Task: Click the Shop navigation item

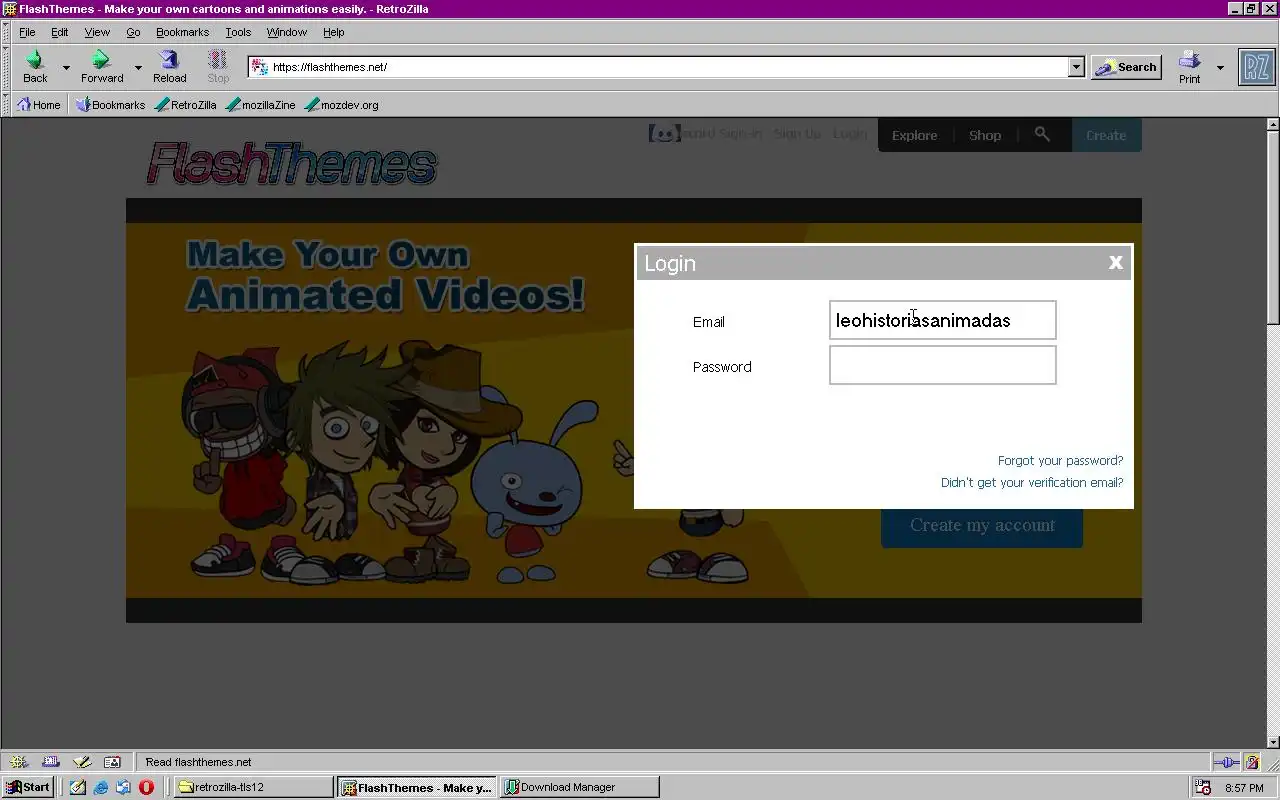Action: pyautogui.click(x=985, y=135)
